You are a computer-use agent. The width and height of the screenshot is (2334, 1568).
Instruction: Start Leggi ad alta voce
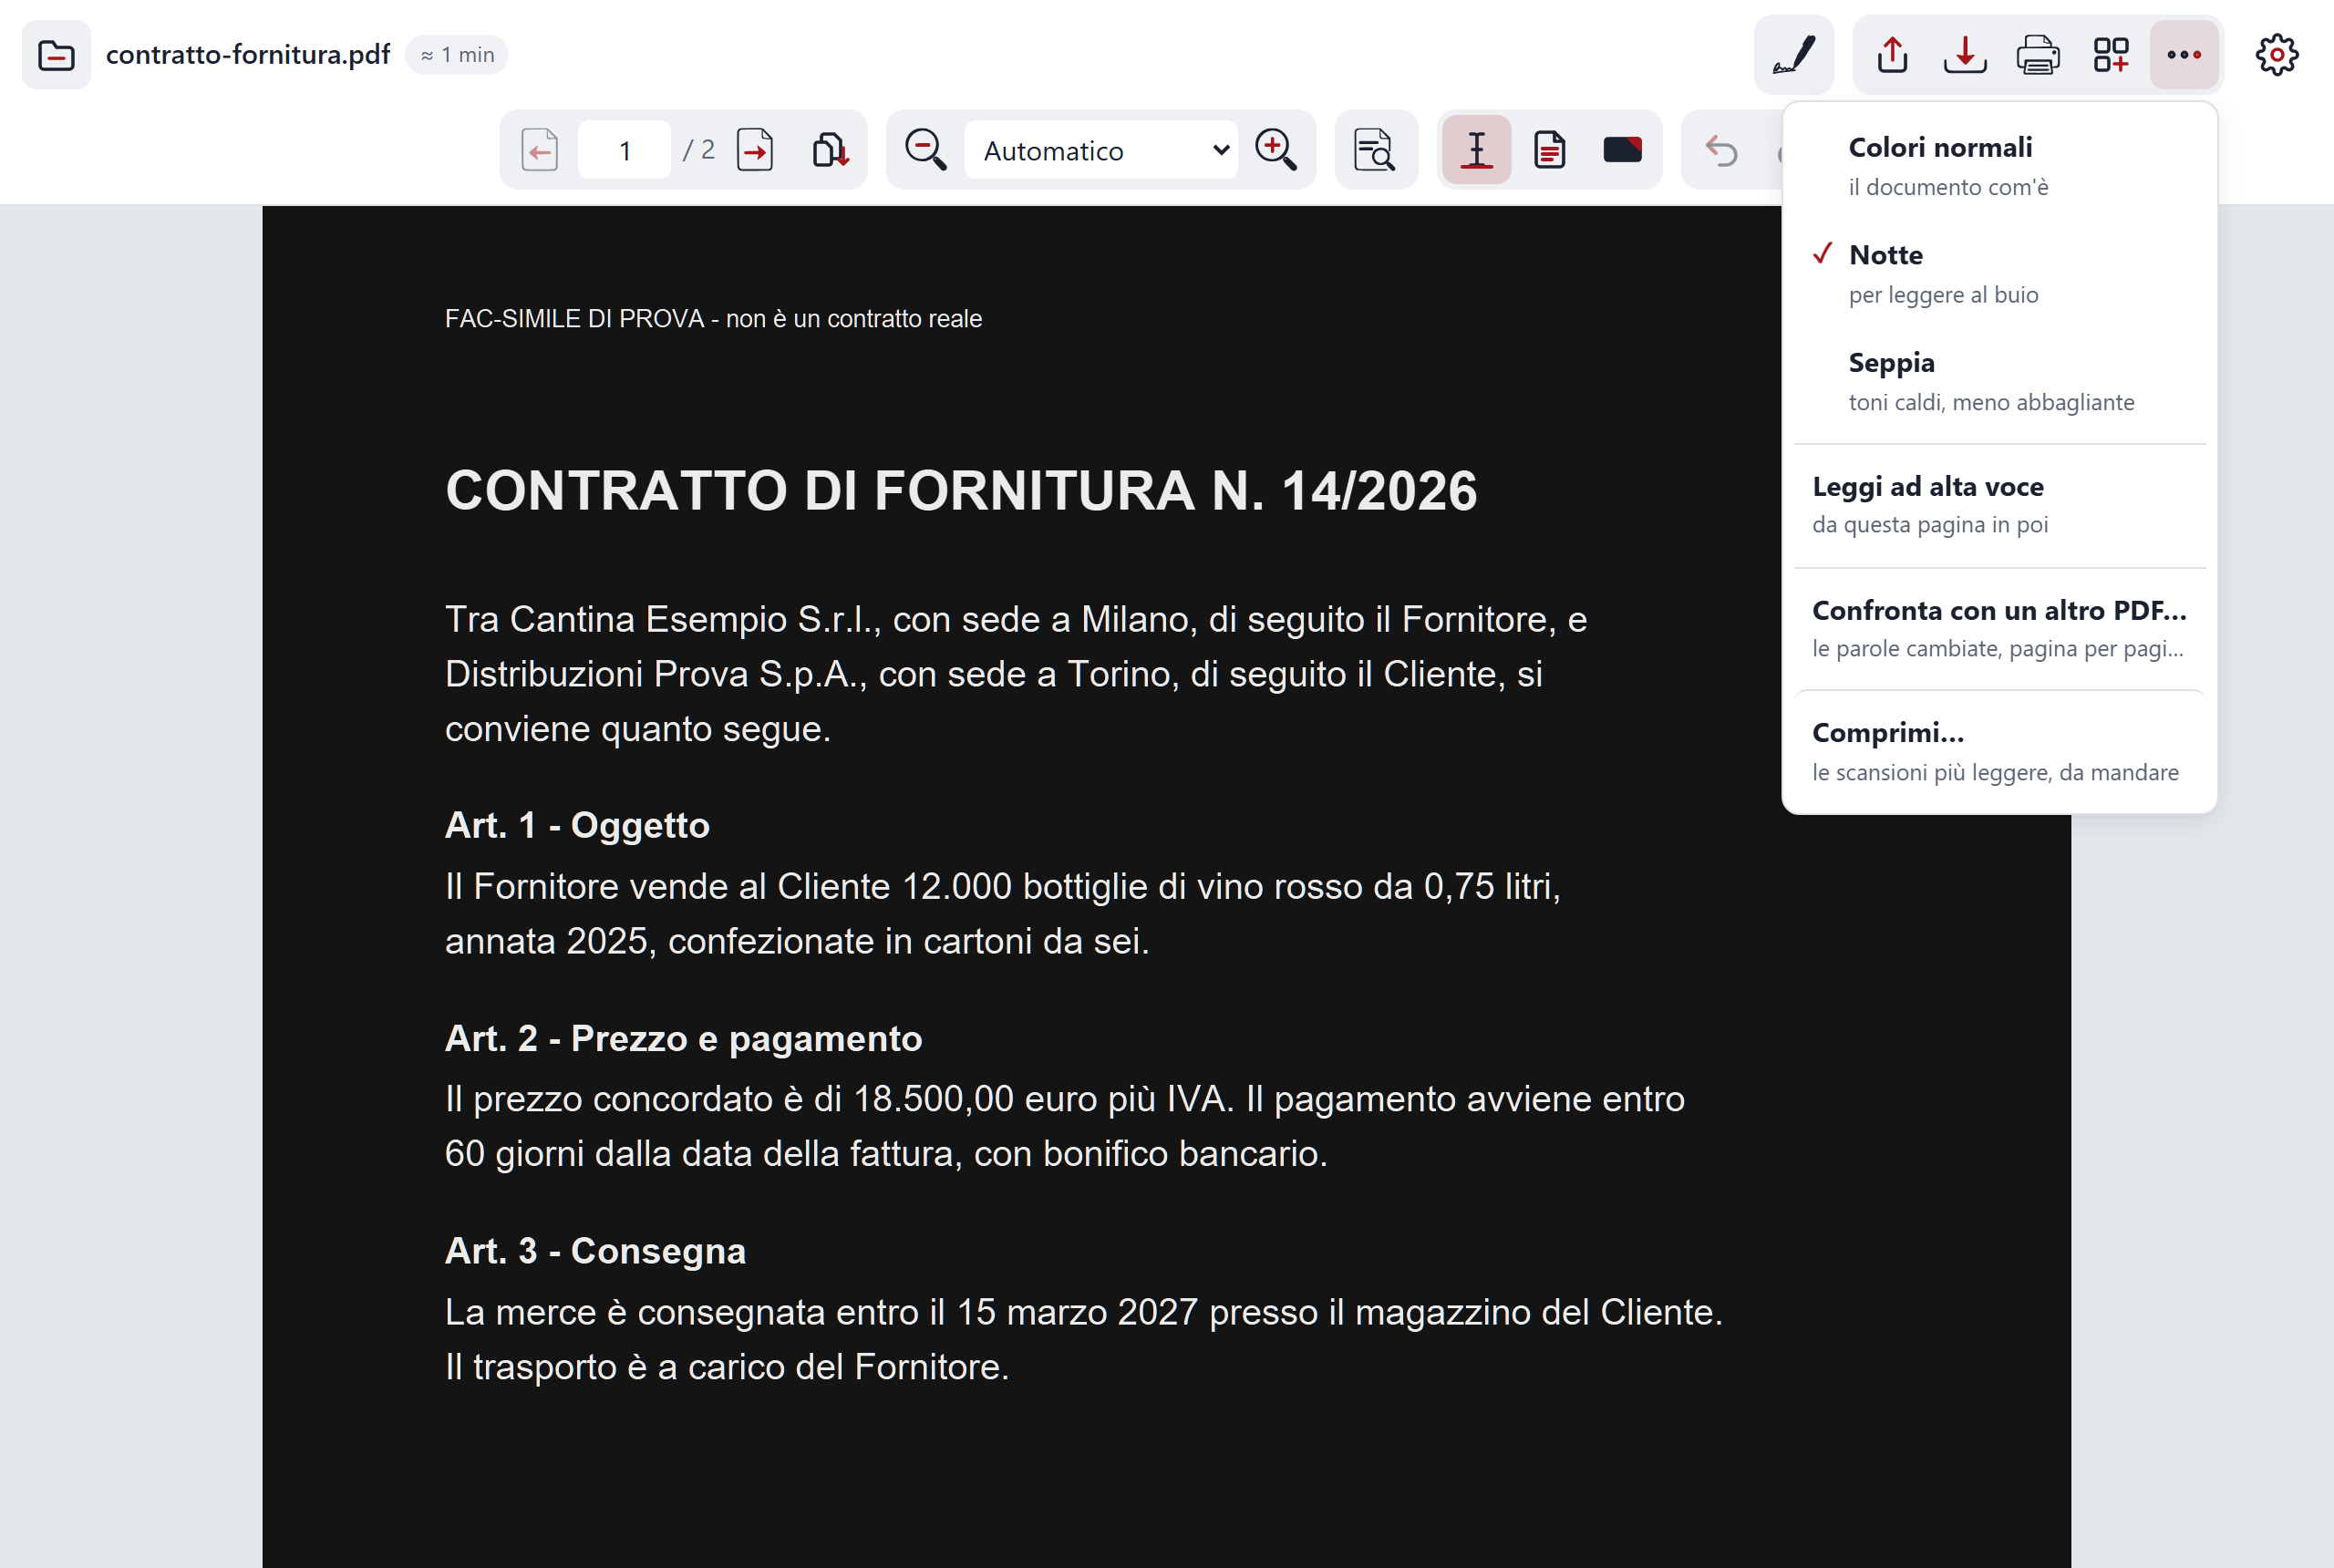[2000, 506]
